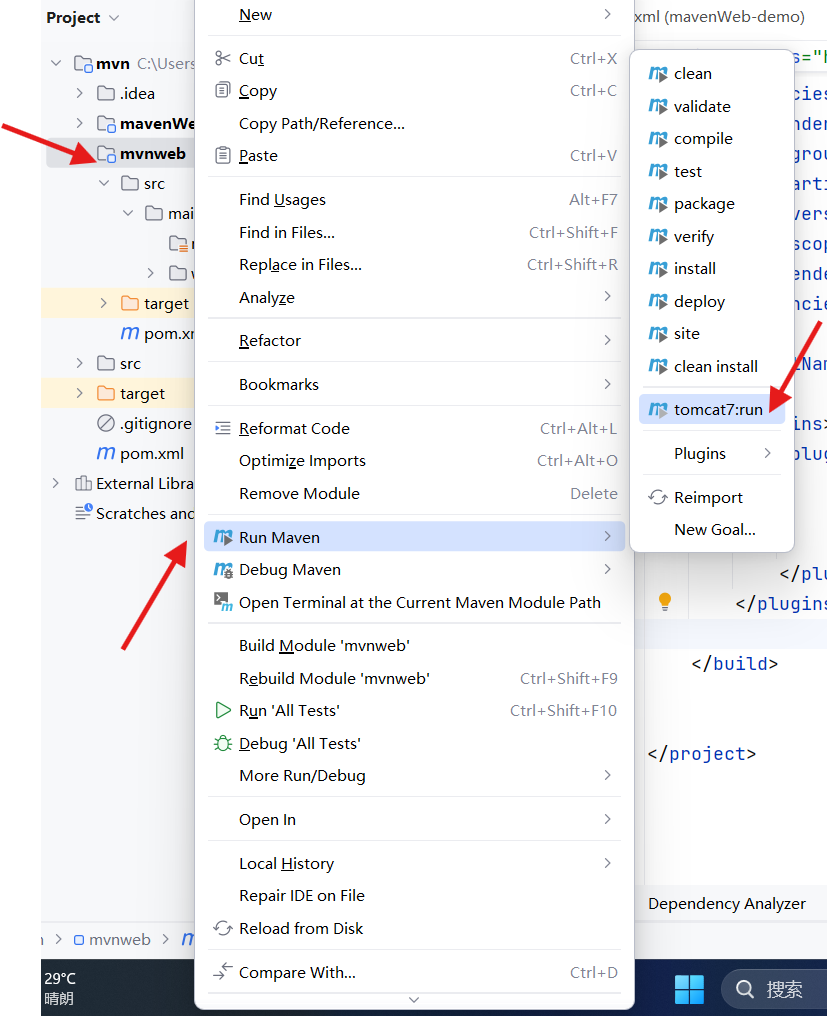This screenshot has width=827, height=1016.
Task: Select Copy Path/Reference option
Action: [414, 123]
